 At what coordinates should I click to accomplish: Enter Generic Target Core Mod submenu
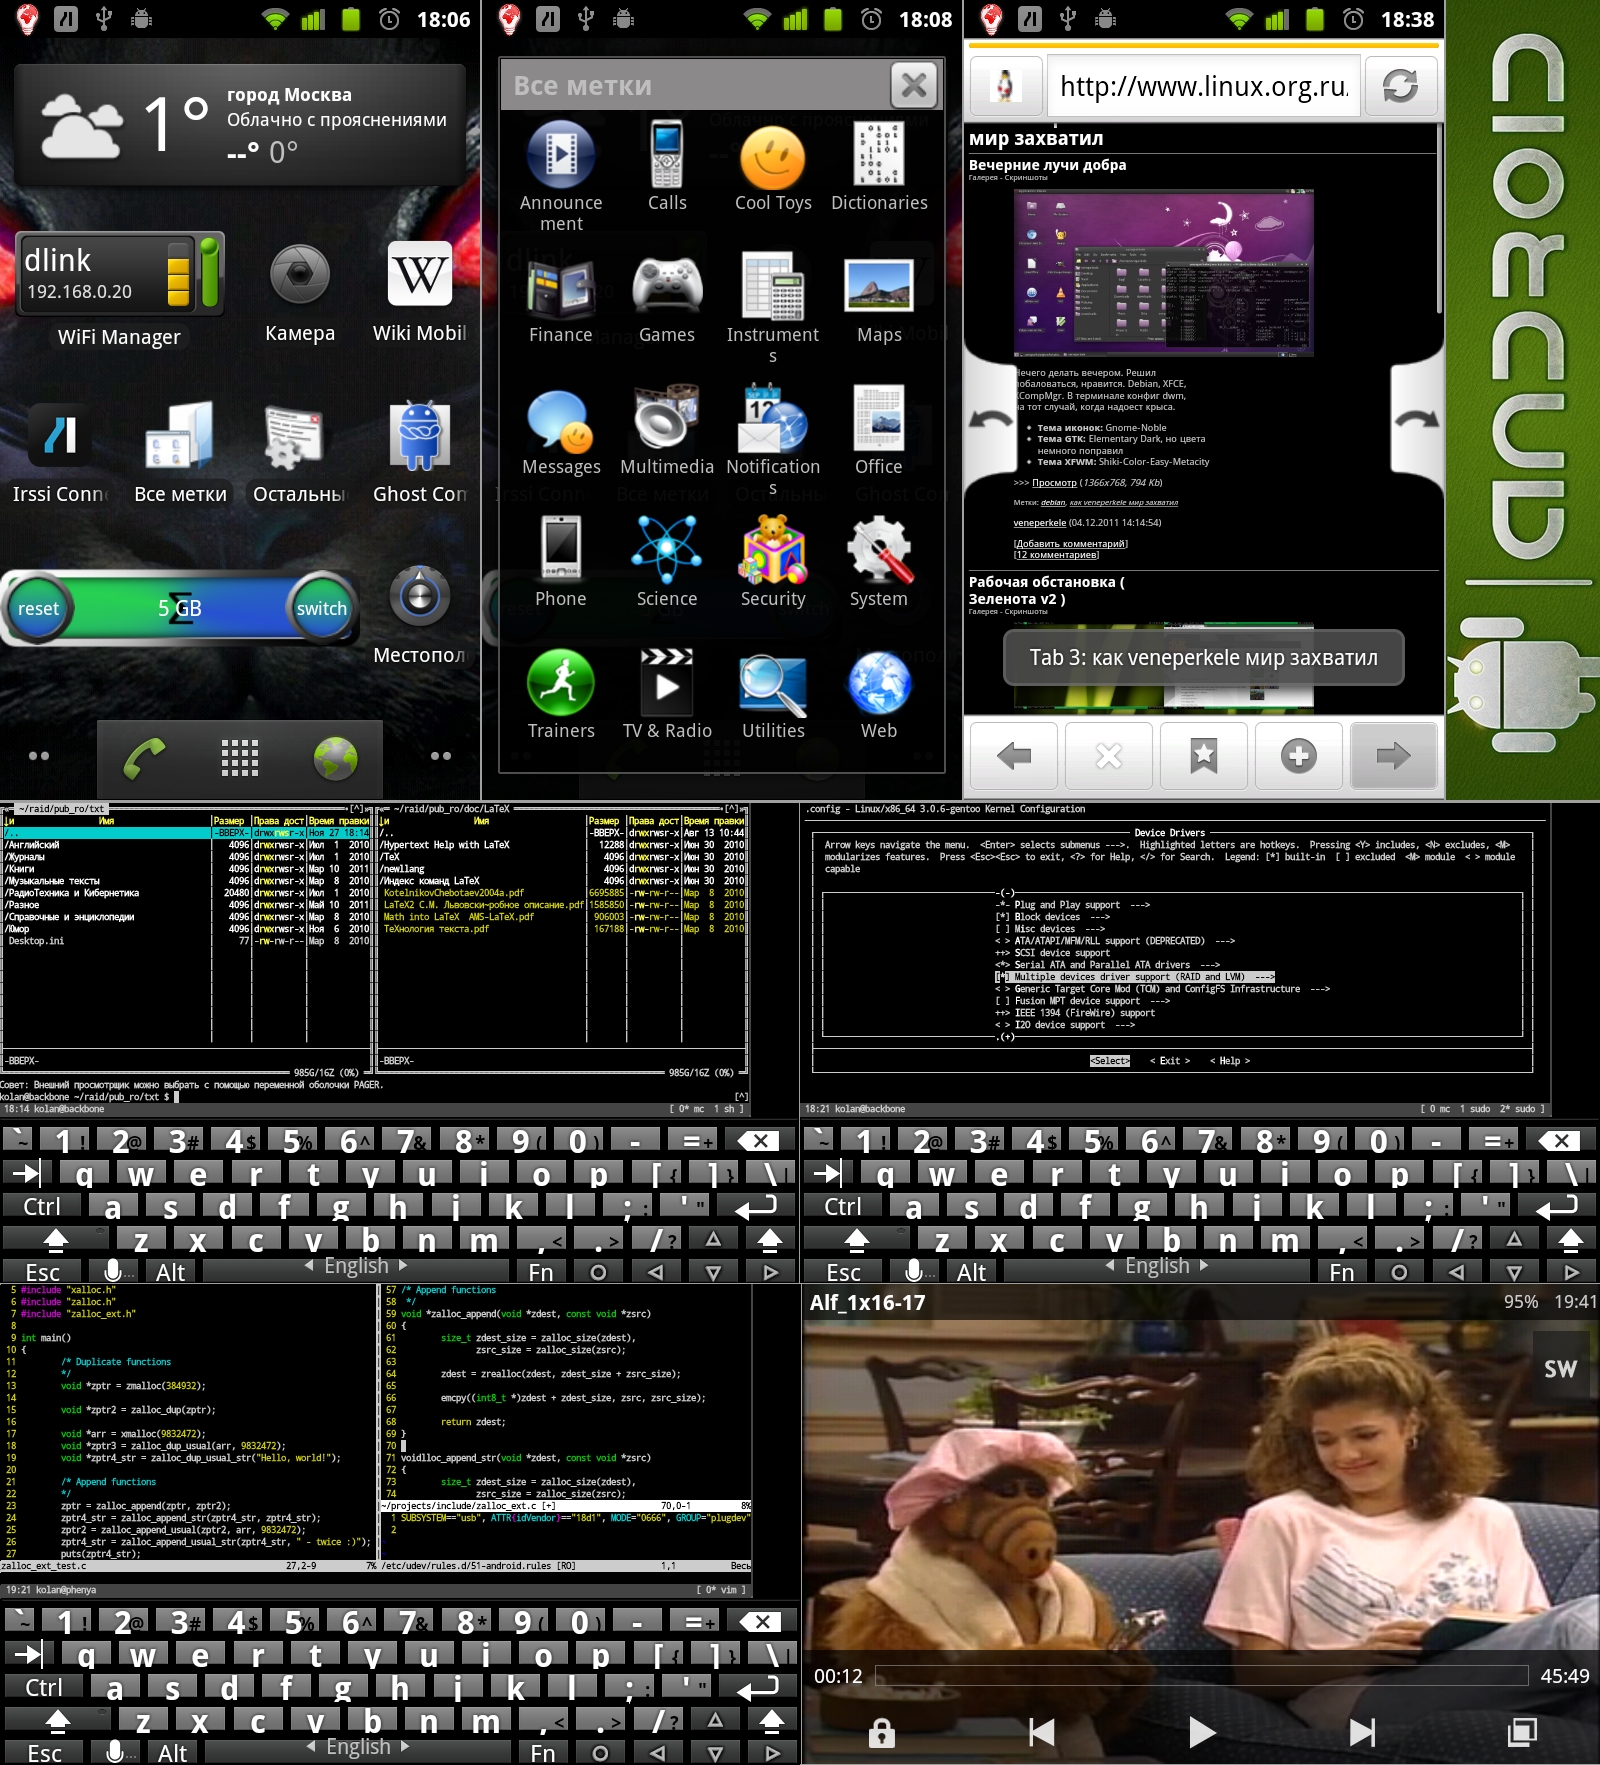tap(1162, 989)
